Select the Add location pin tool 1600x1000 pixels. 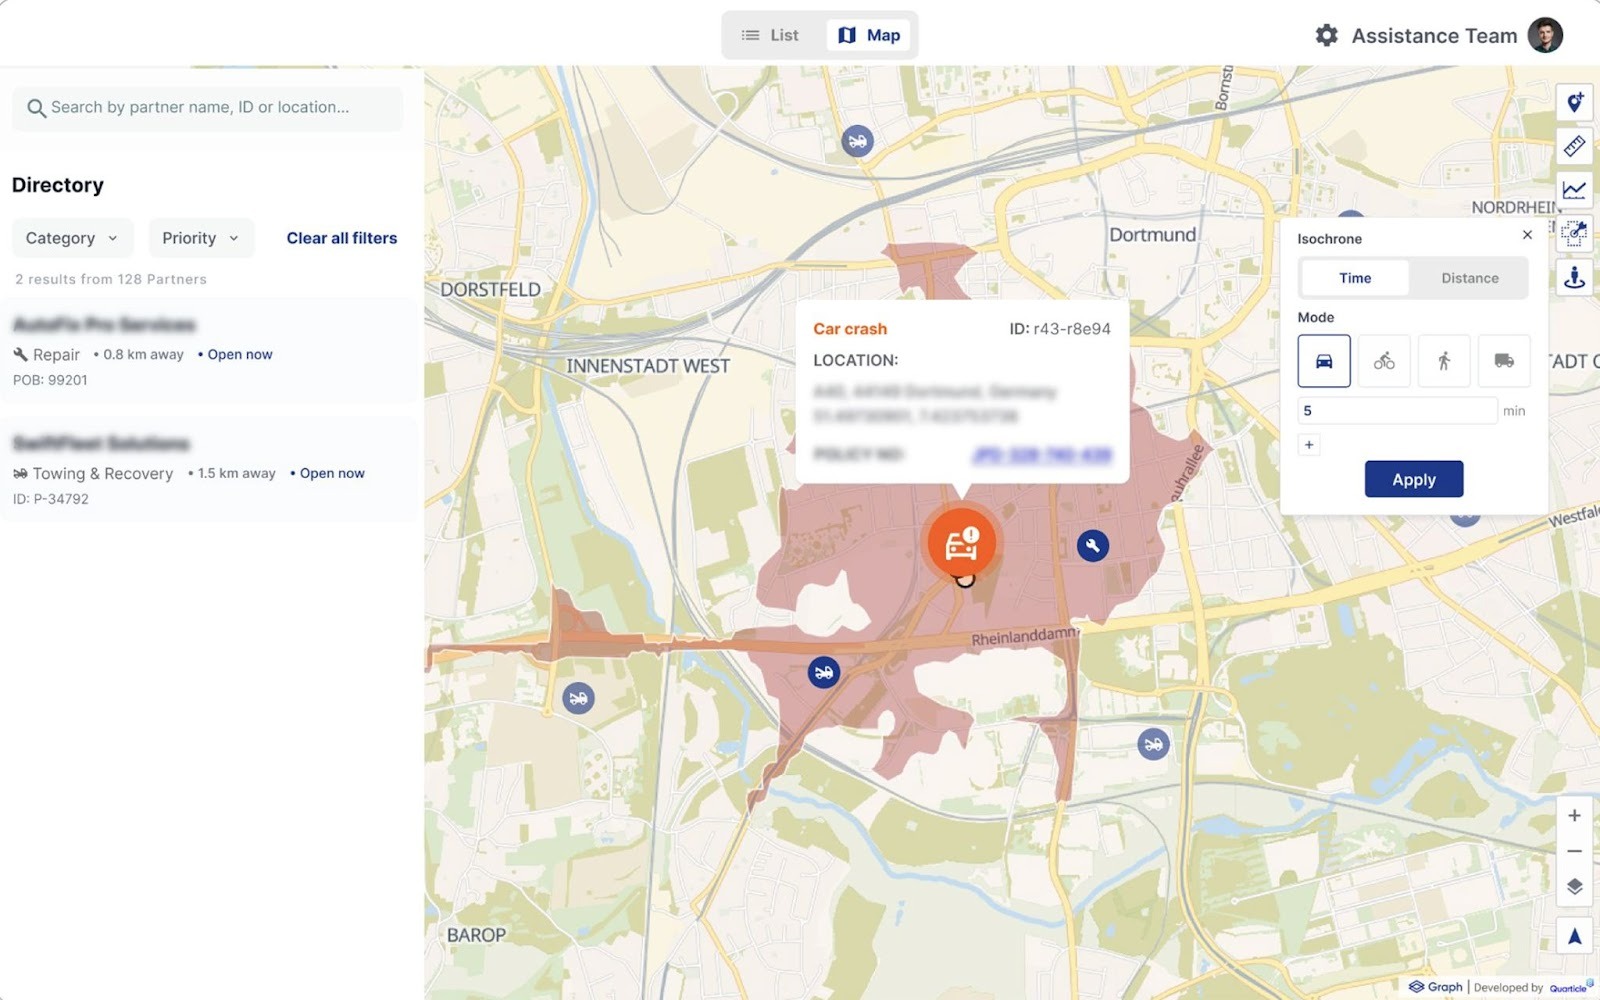tap(1574, 103)
